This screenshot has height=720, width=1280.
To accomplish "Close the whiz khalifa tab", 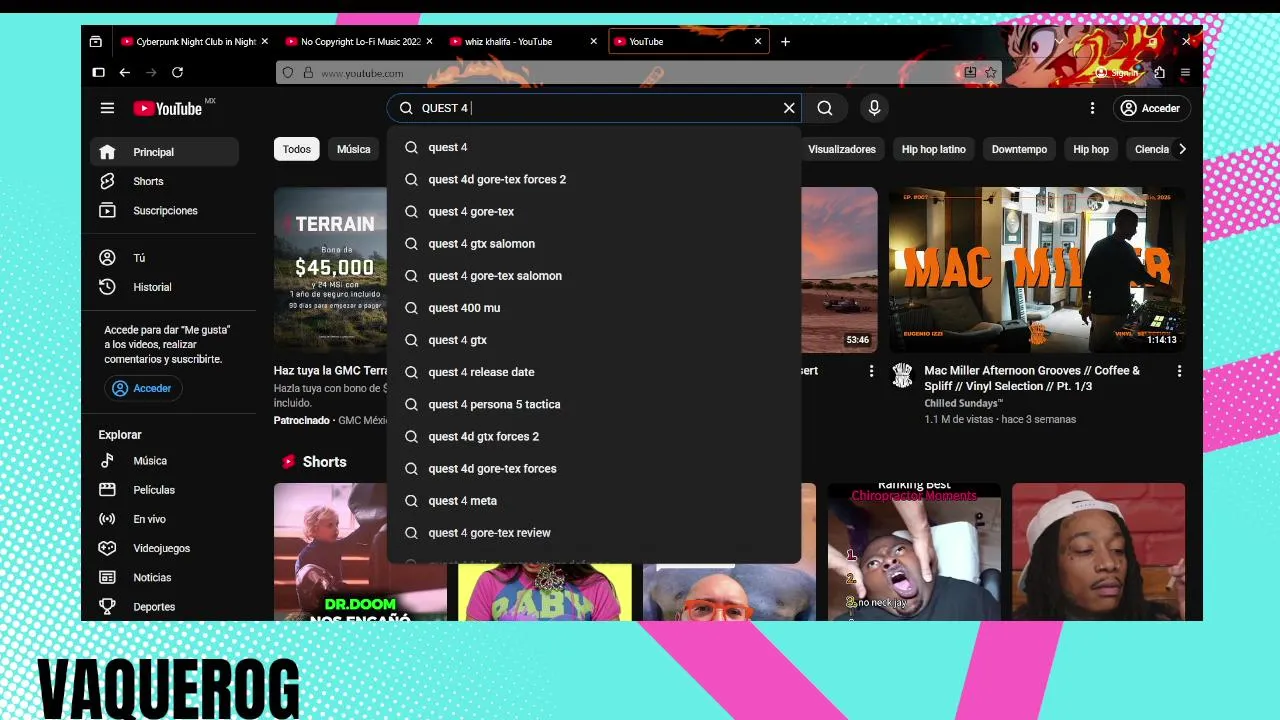I will pyautogui.click(x=594, y=41).
